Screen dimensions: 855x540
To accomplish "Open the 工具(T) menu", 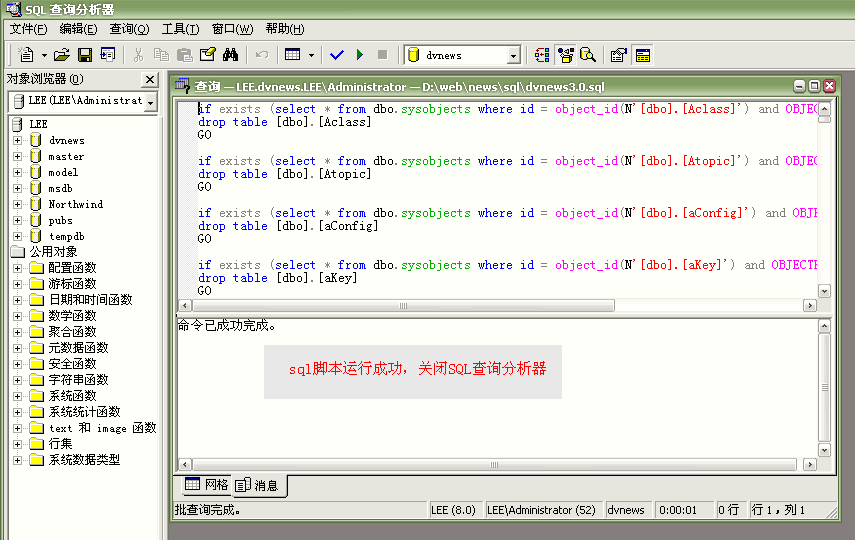I will click(180, 29).
